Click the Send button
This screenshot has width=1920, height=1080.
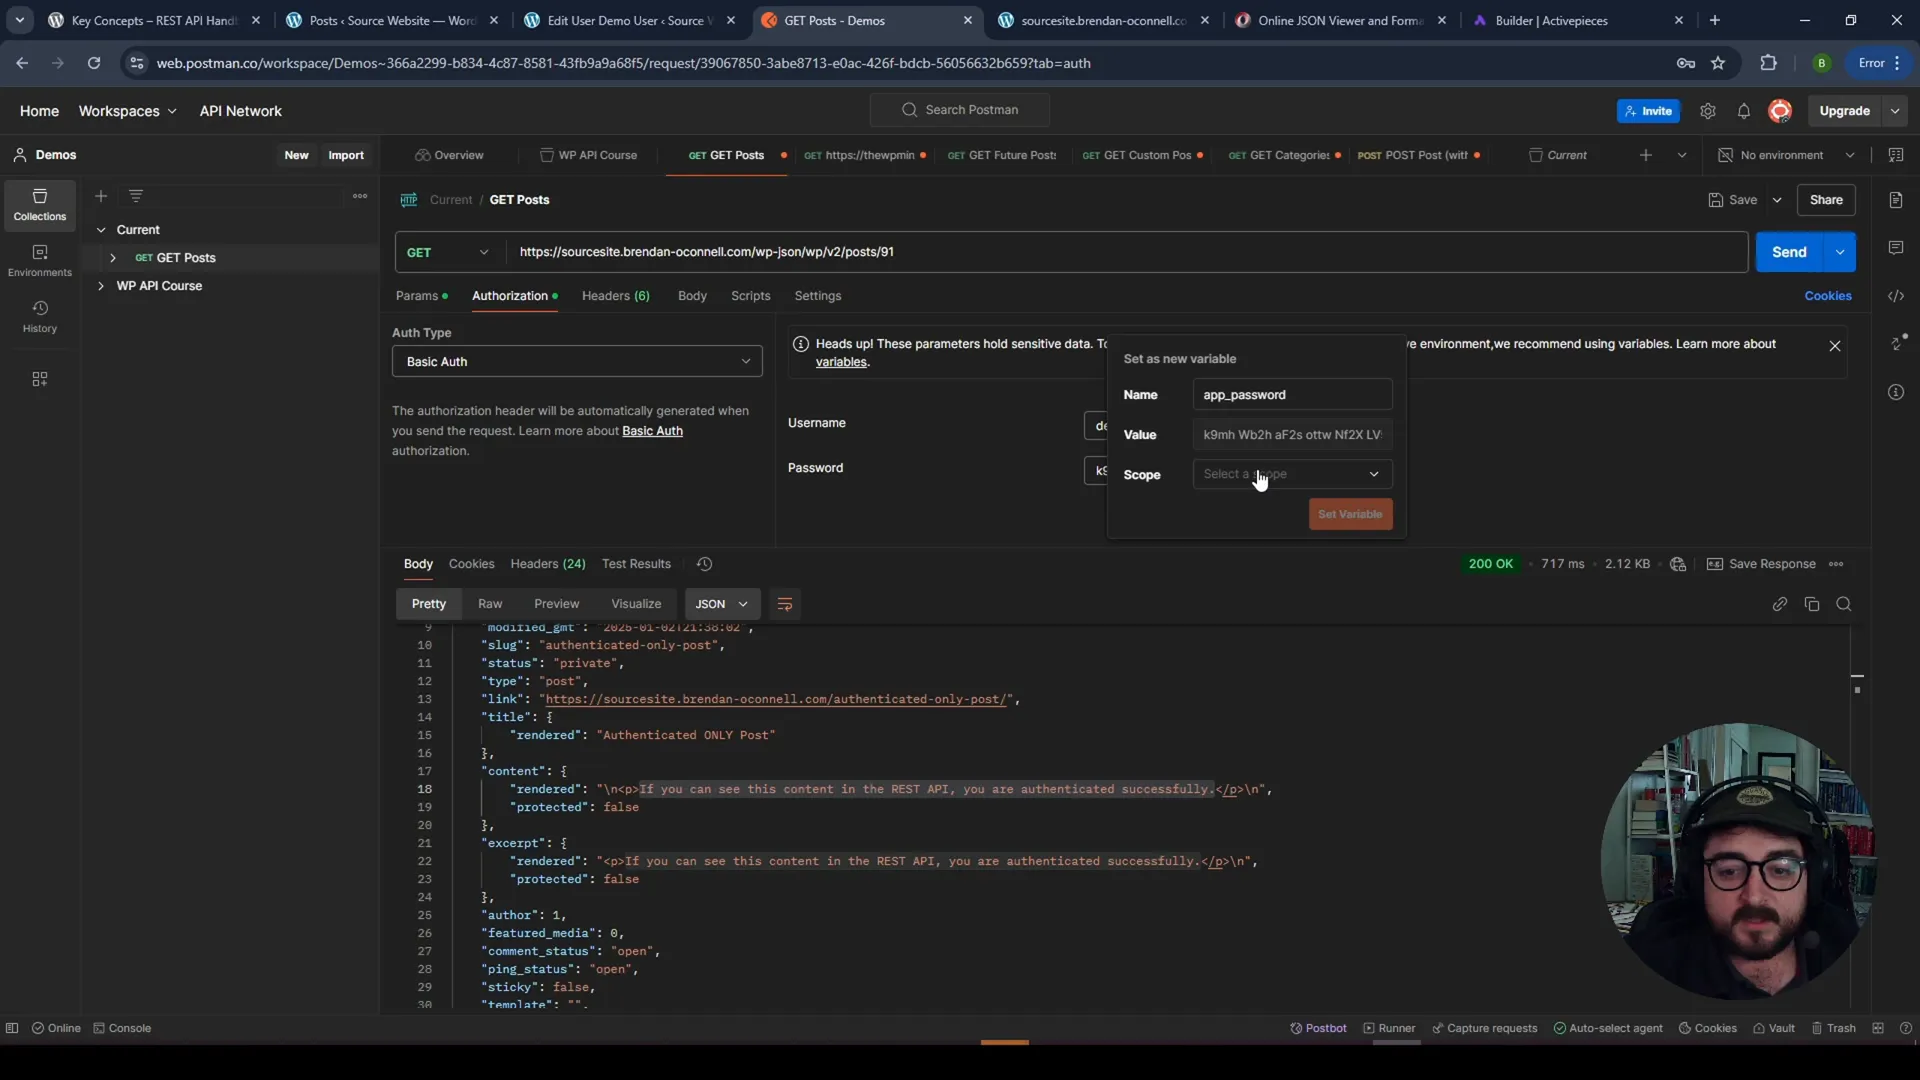tap(1790, 252)
